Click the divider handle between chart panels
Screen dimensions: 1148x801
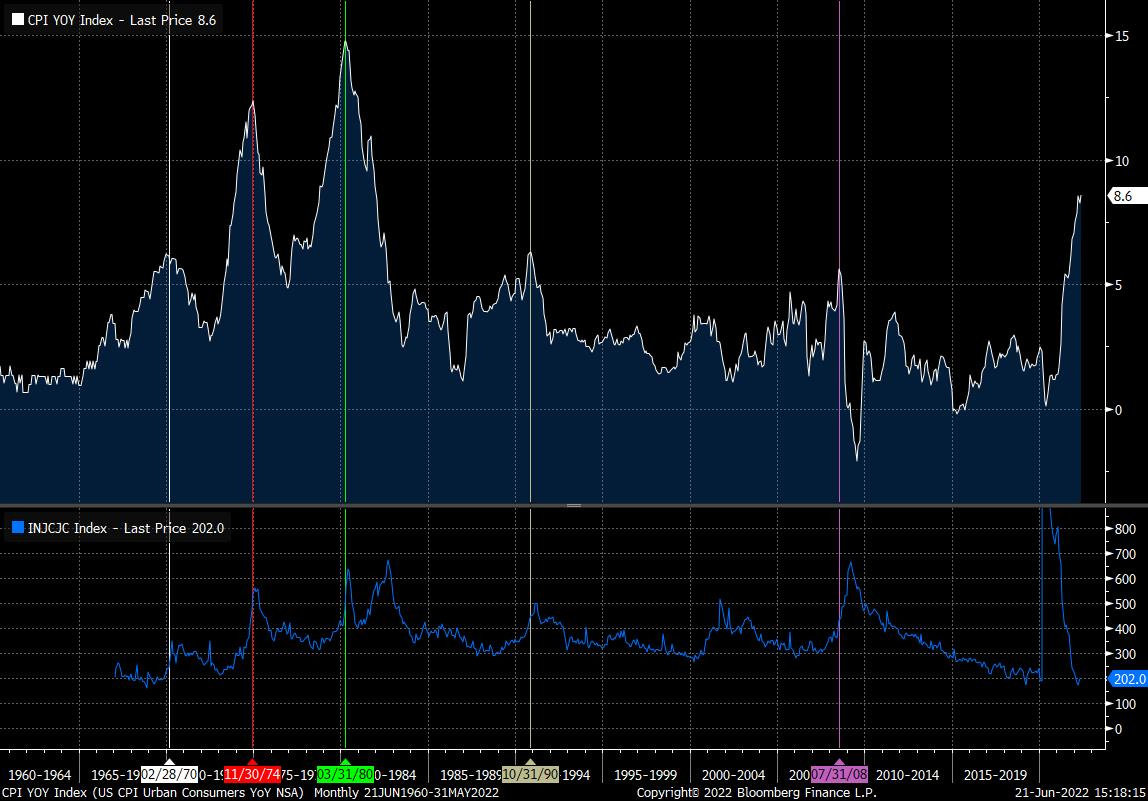click(x=574, y=505)
